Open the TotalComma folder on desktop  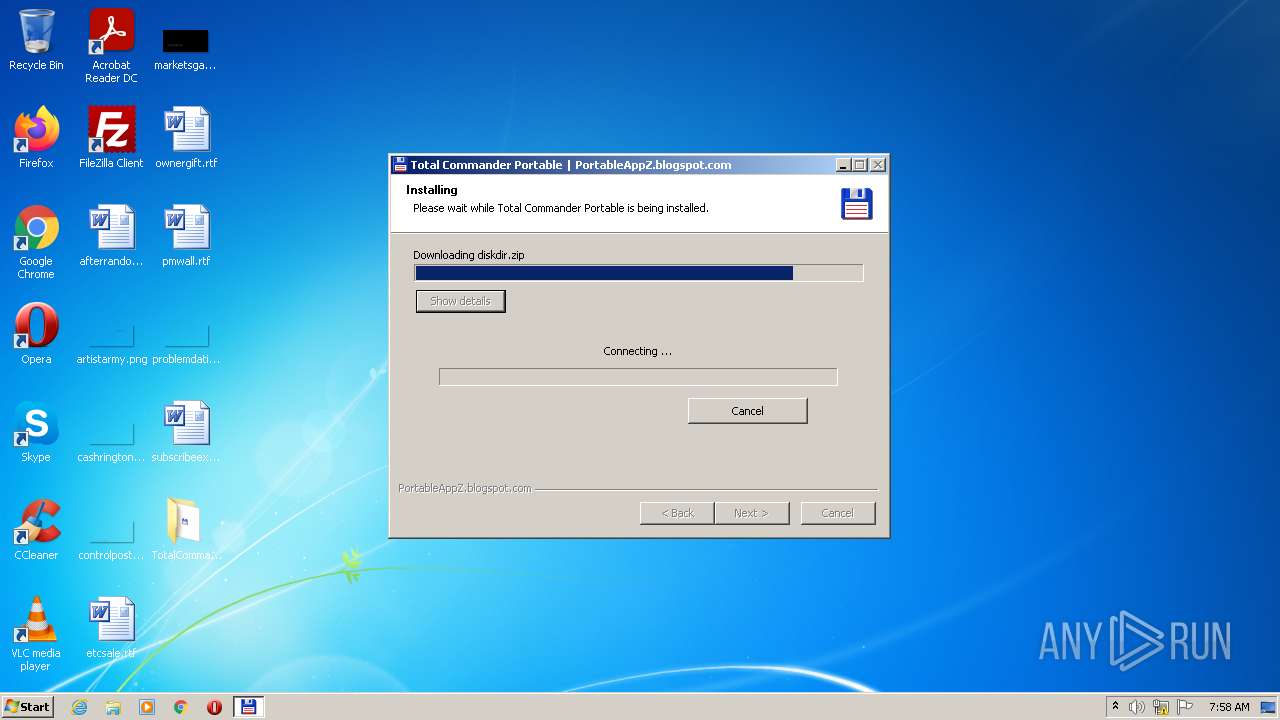coord(186,530)
